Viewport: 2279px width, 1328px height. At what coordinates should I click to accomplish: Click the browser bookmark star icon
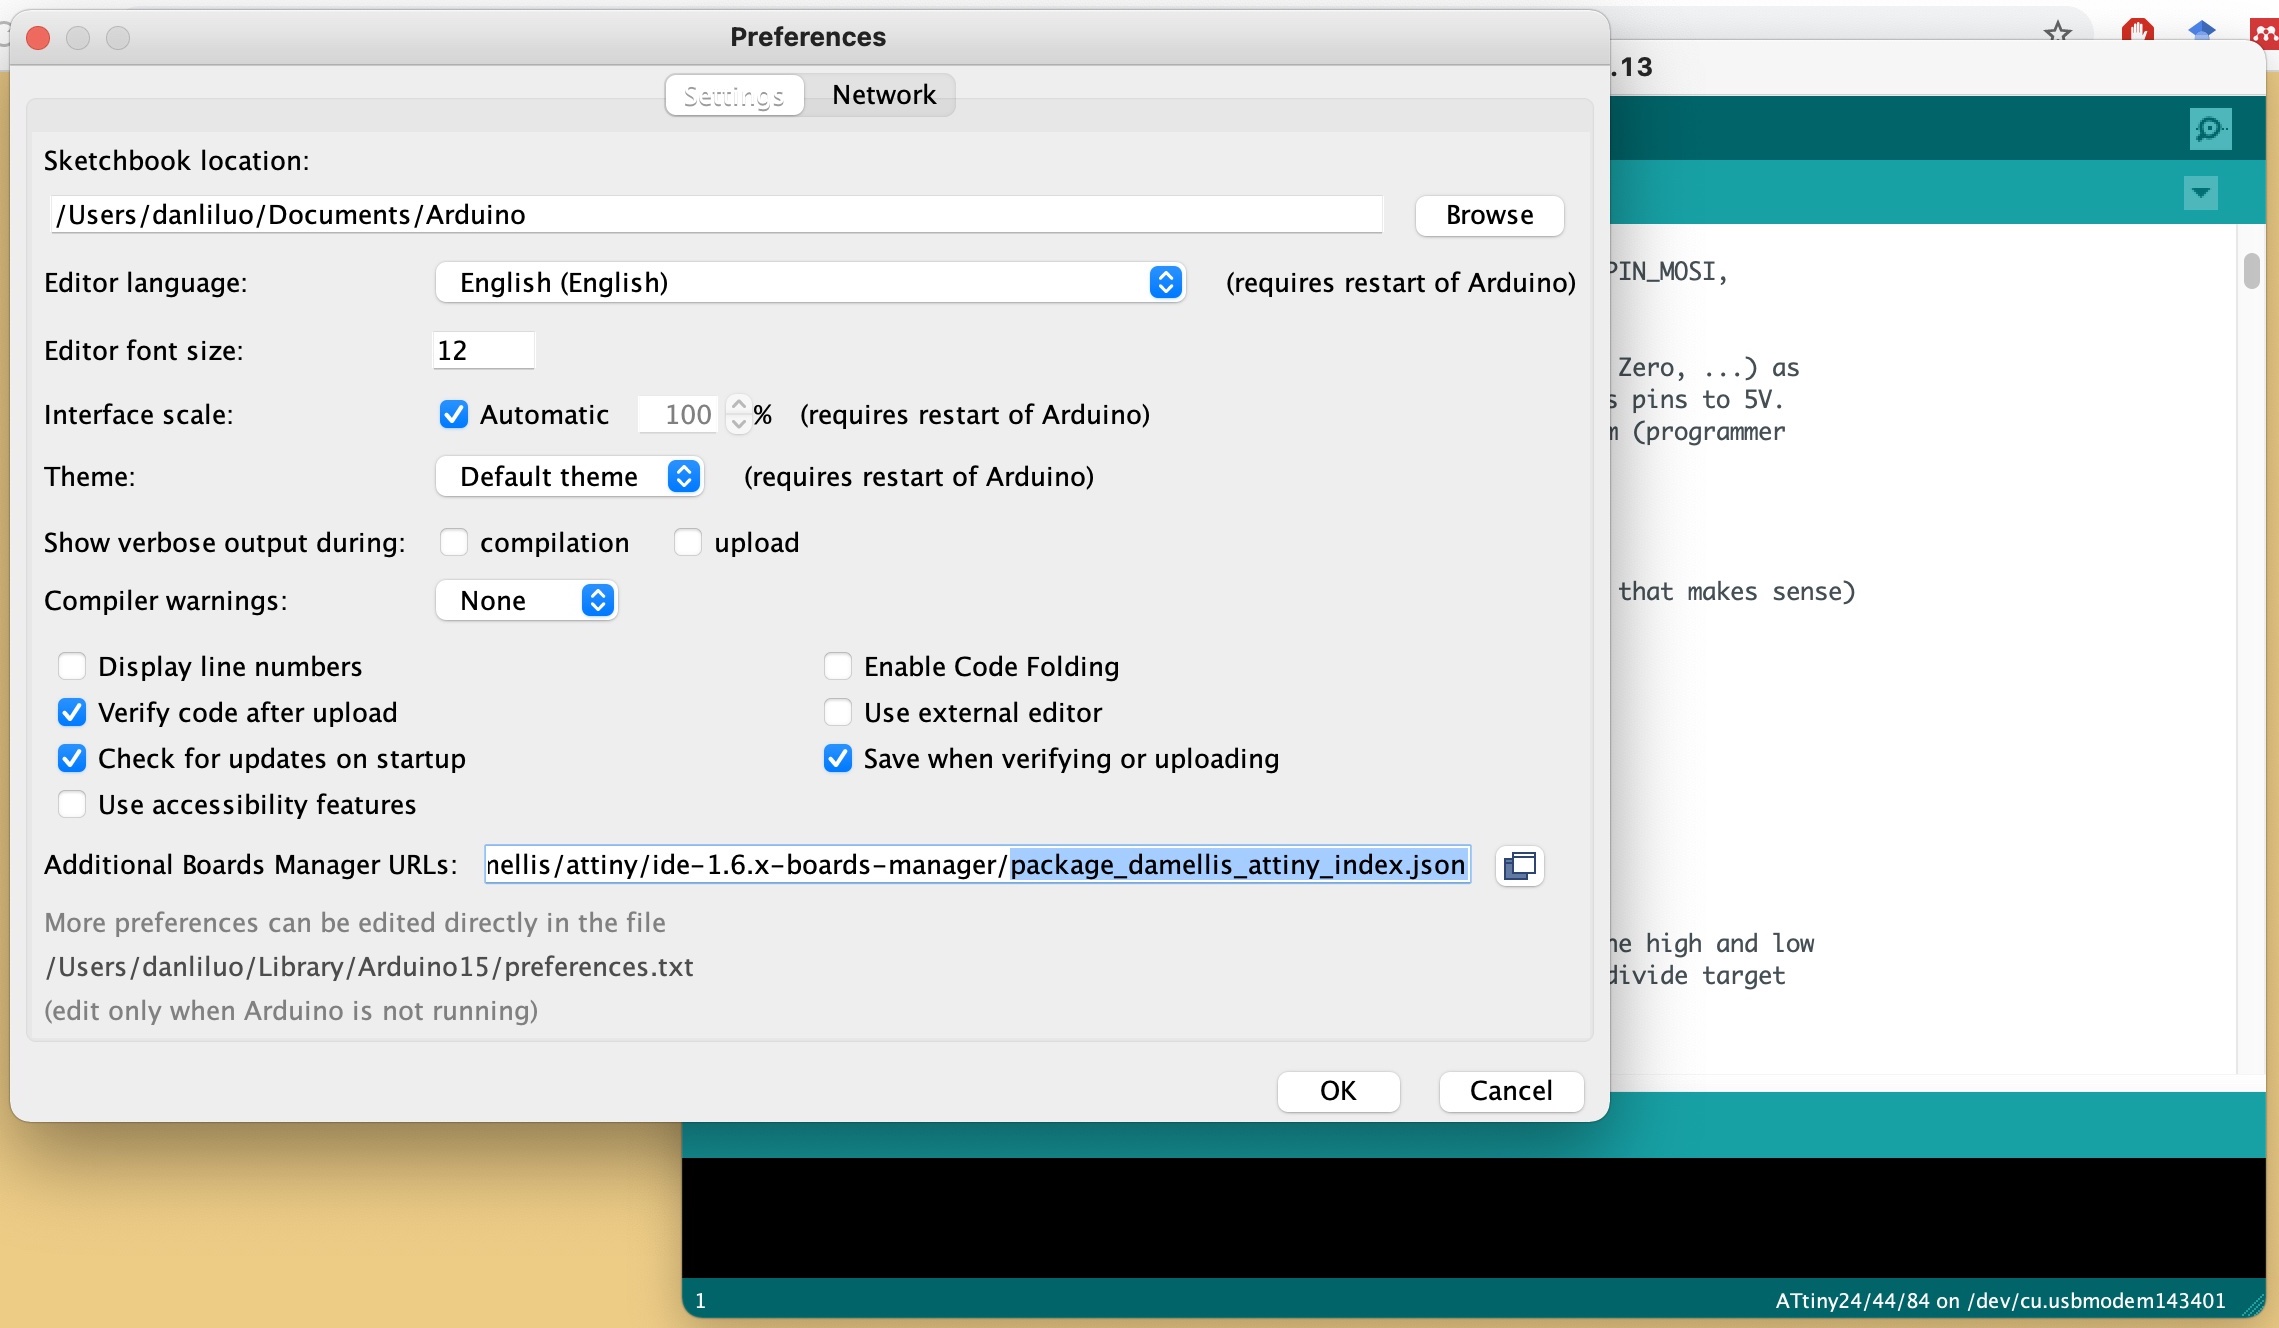tap(2057, 32)
